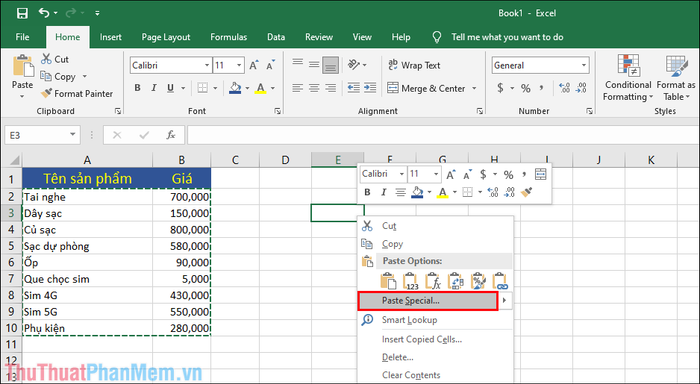
Task: Click the Paste clipboard icon in ribbon
Action: 23,66
